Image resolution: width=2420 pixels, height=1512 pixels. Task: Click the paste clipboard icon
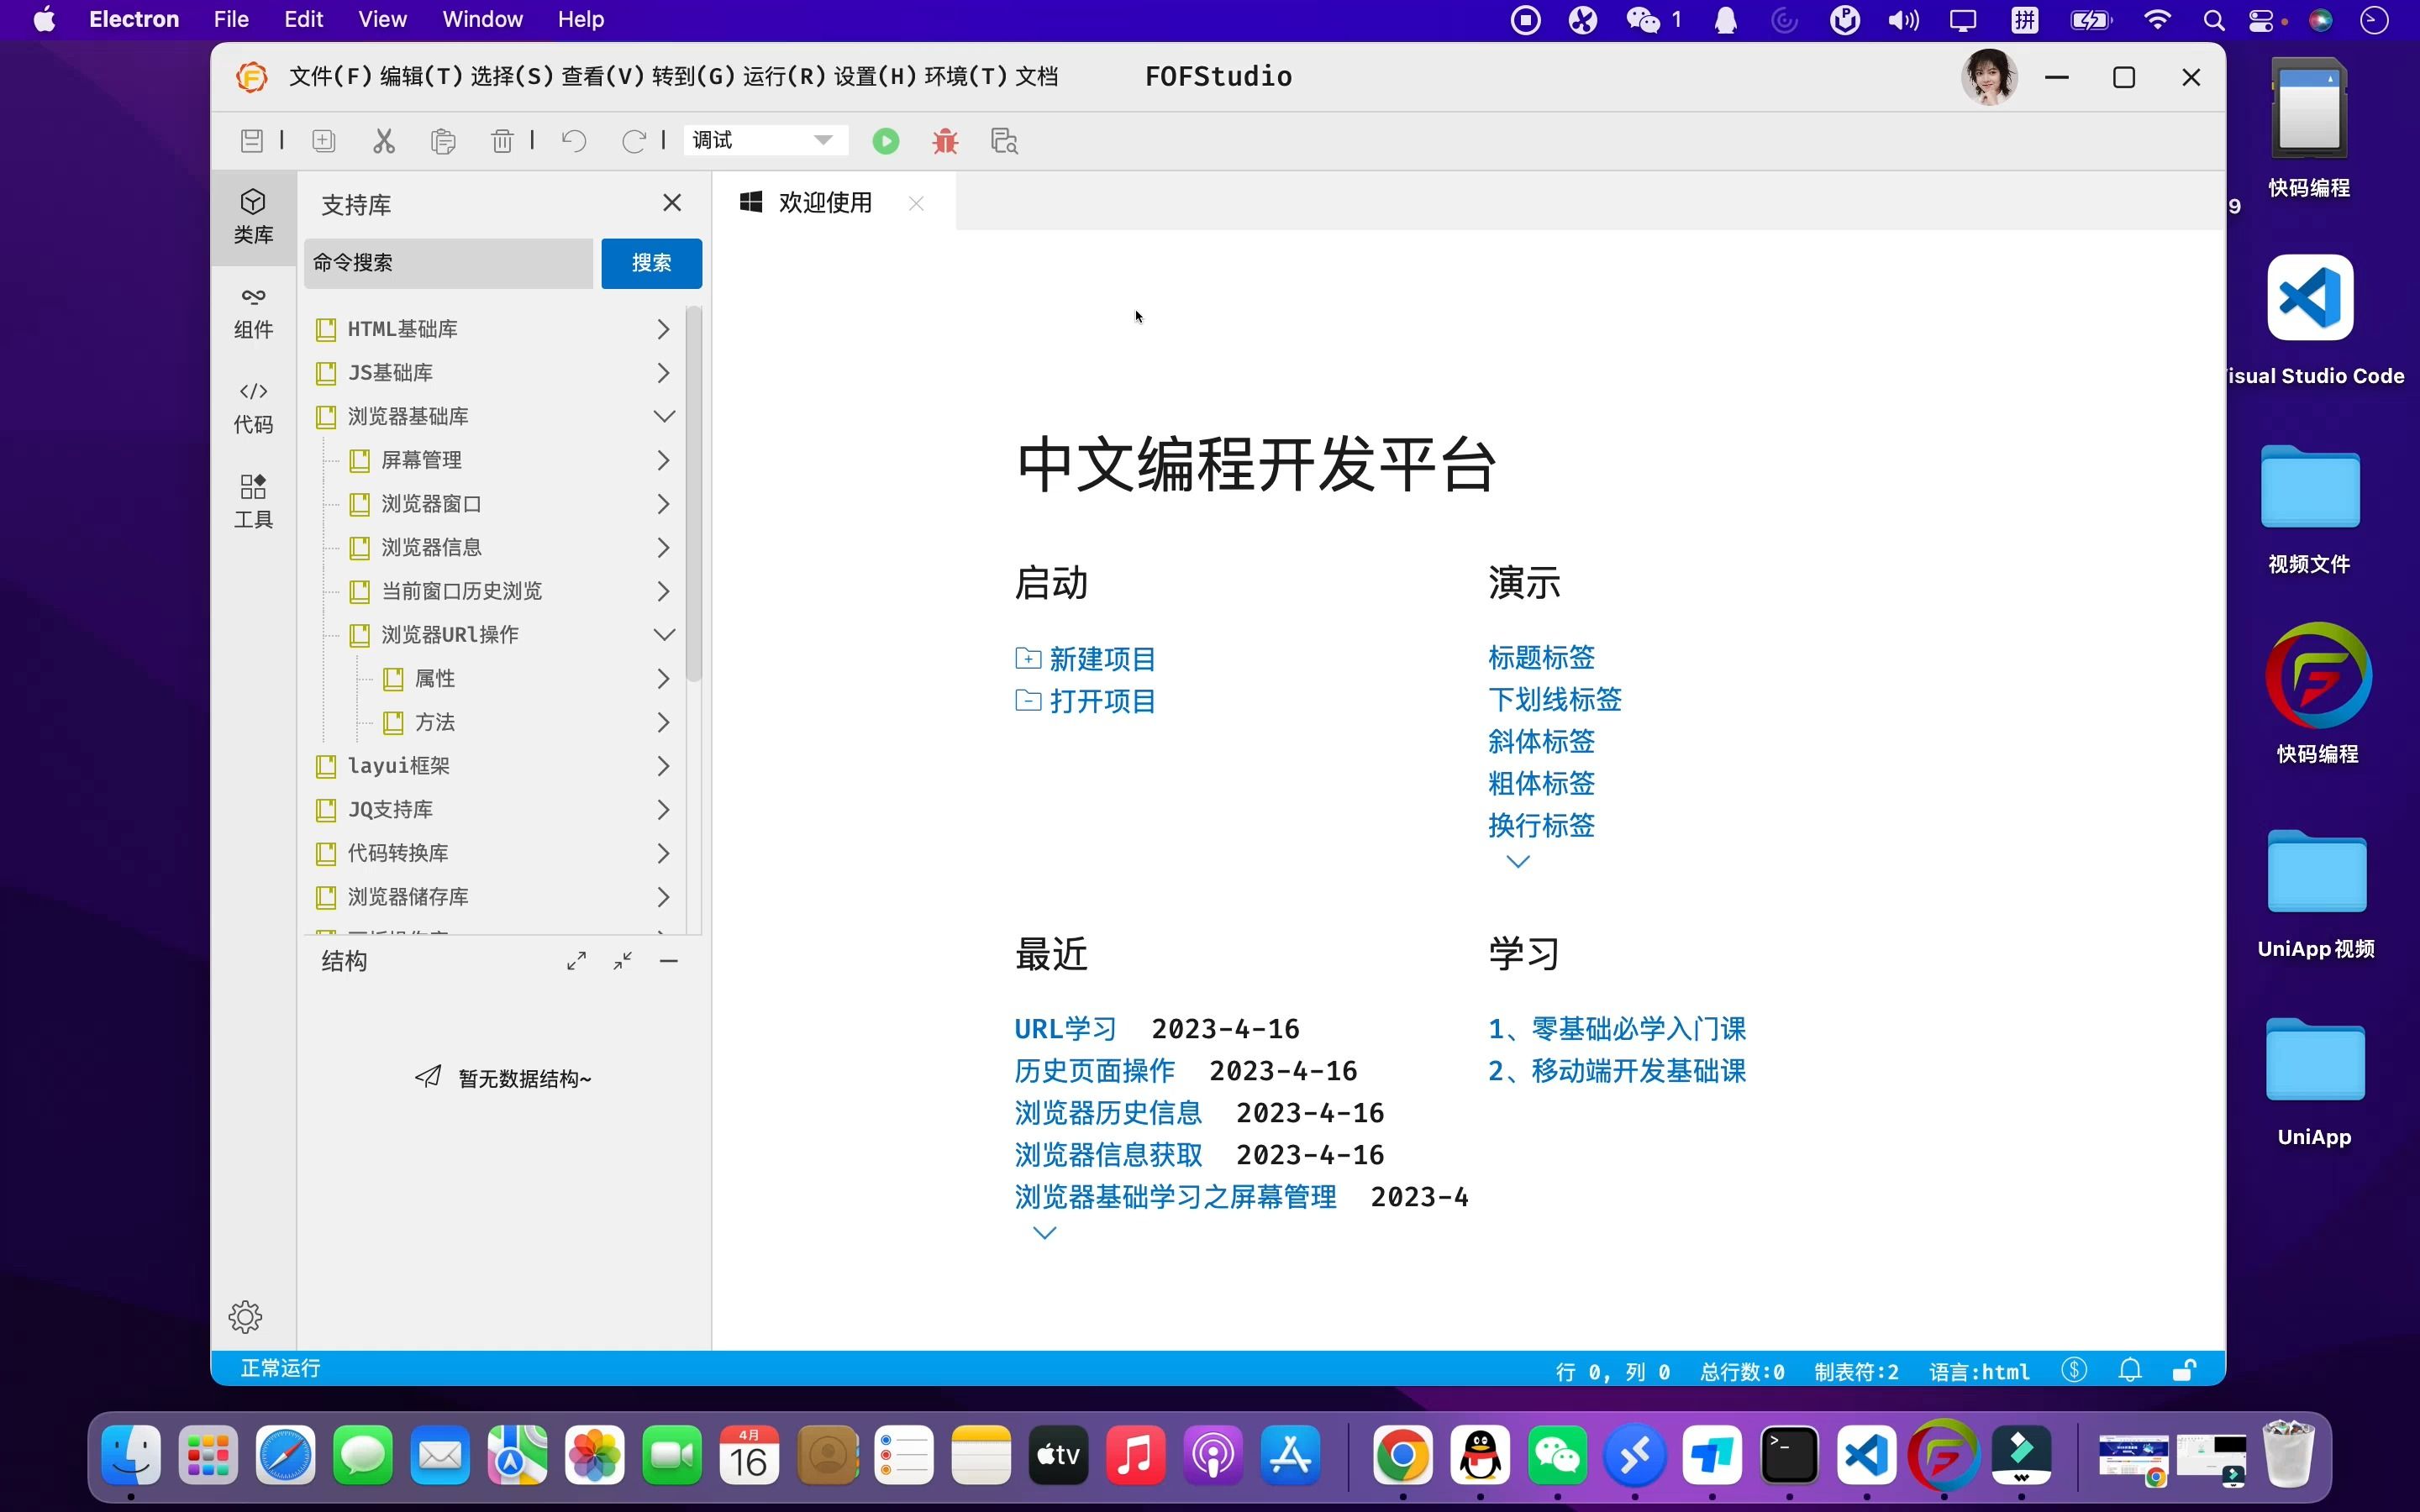(443, 141)
